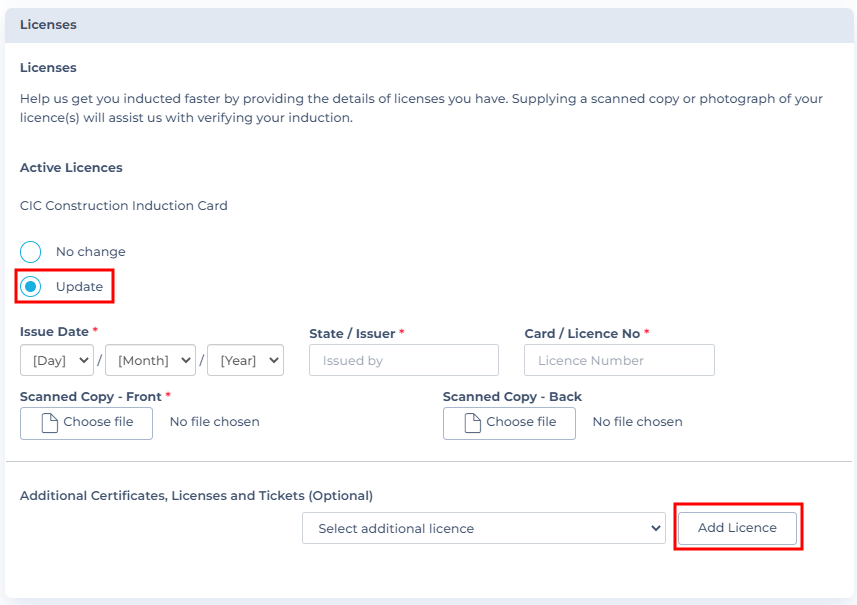Image resolution: width=857 pixels, height=605 pixels.
Task: Expand the Select additional licence dropdown
Action: tap(484, 528)
